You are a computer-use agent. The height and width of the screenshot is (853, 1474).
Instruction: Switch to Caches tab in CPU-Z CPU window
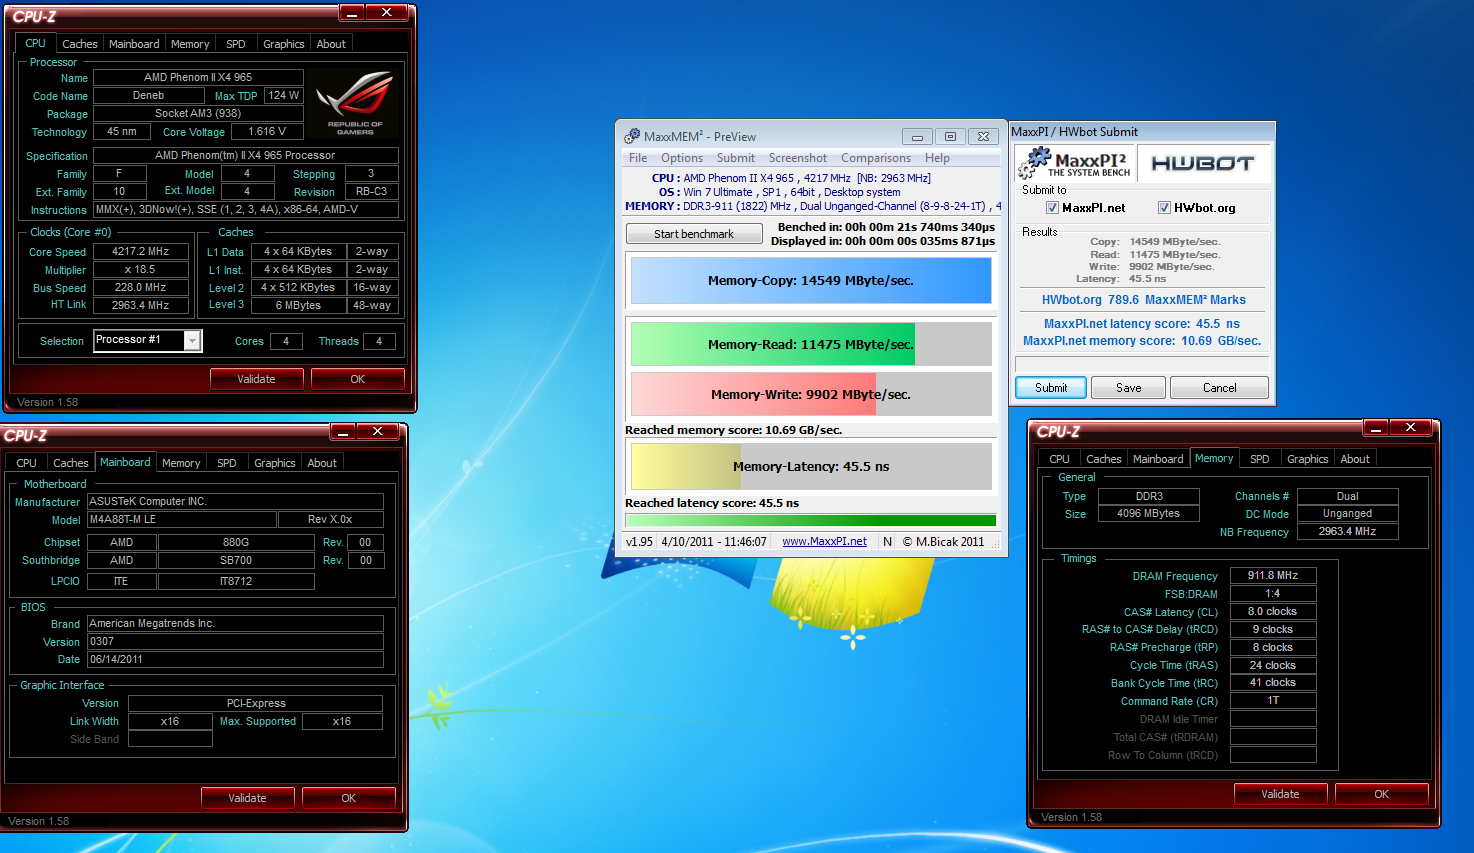[80, 44]
